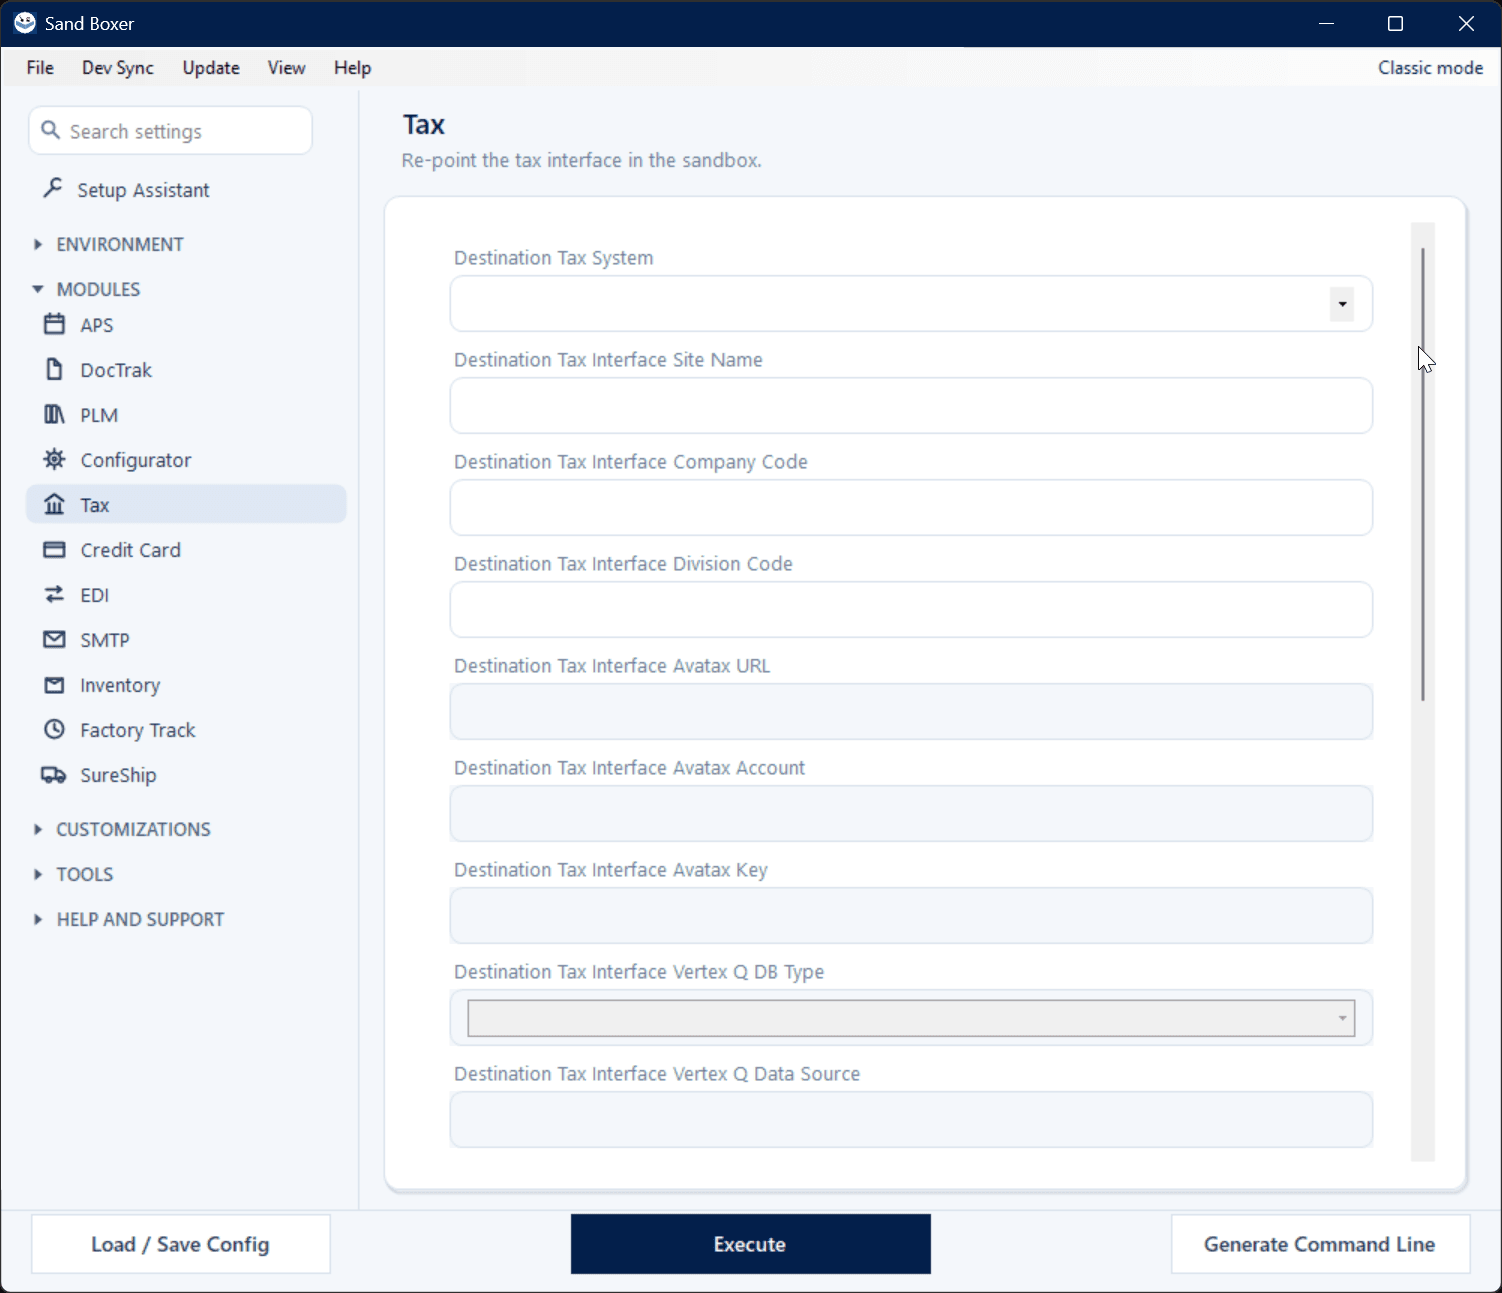This screenshot has height=1293, width=1502.
Task: Click the EDI exchange arrows icon
Action: (x=54, y=594)
